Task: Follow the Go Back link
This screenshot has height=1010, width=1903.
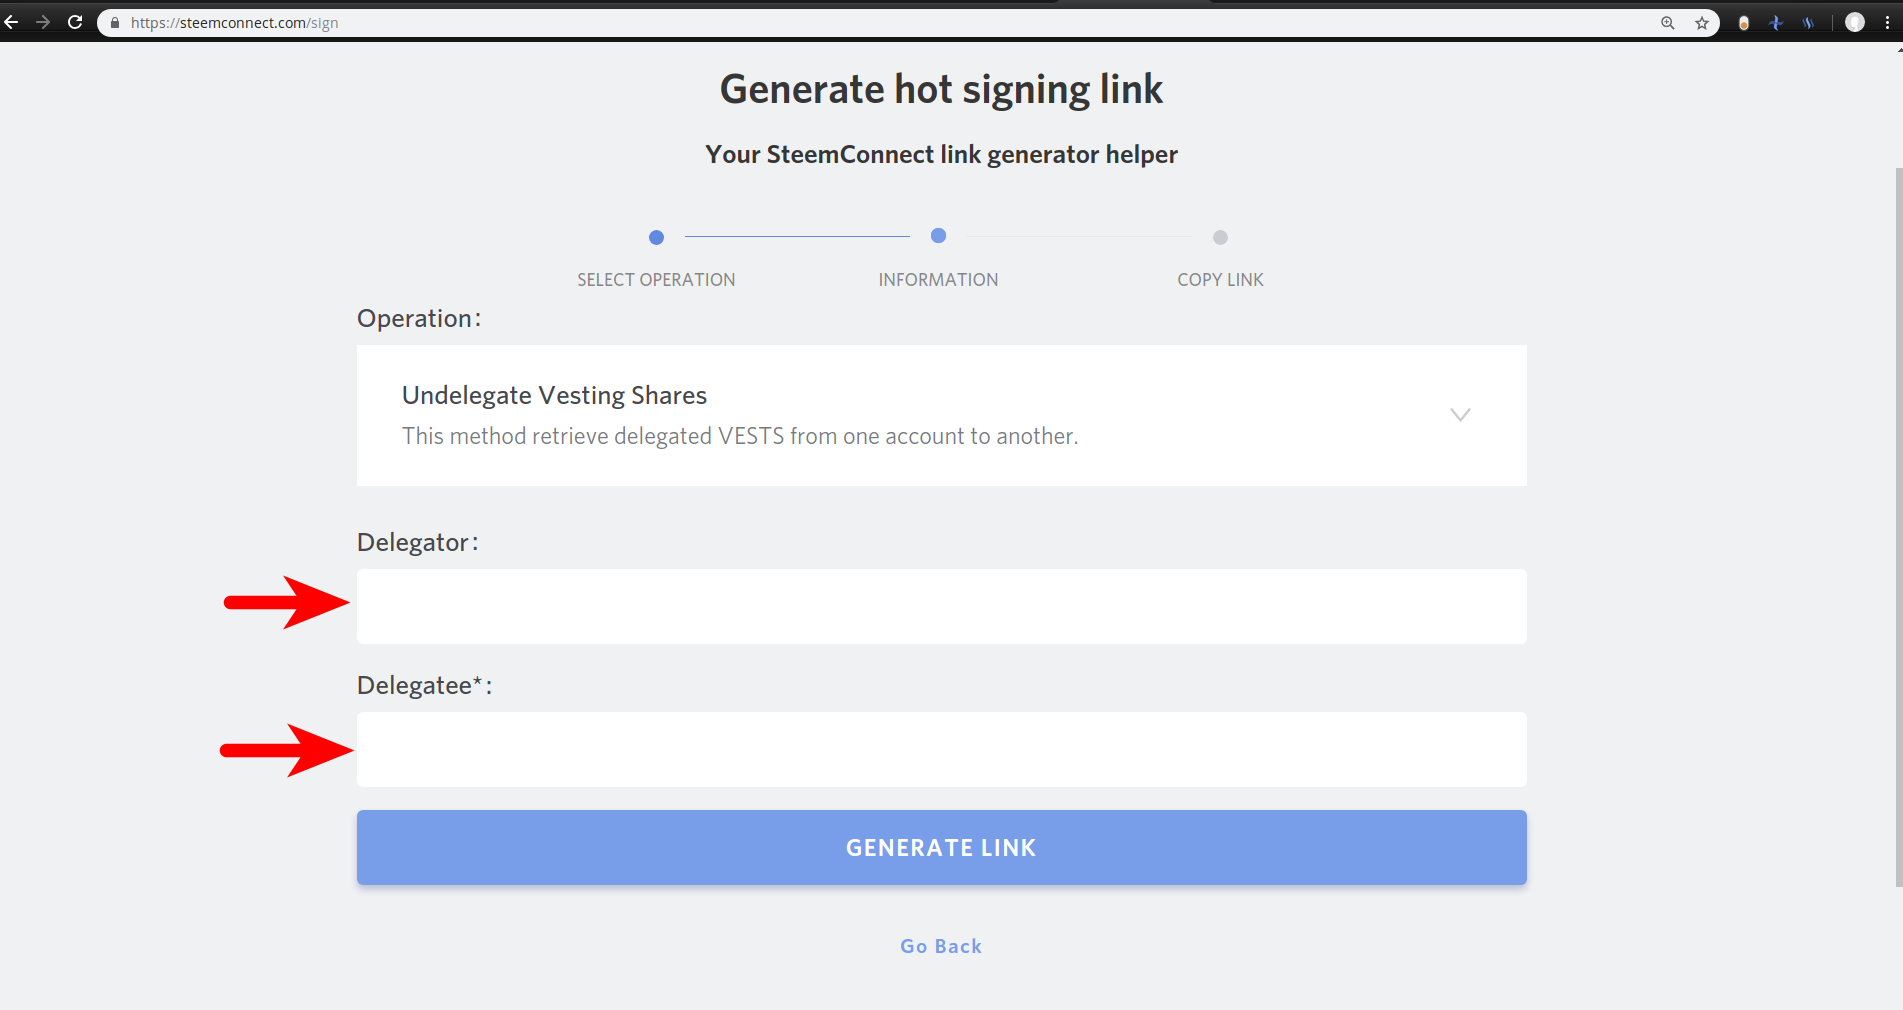Action: (941, 946)
